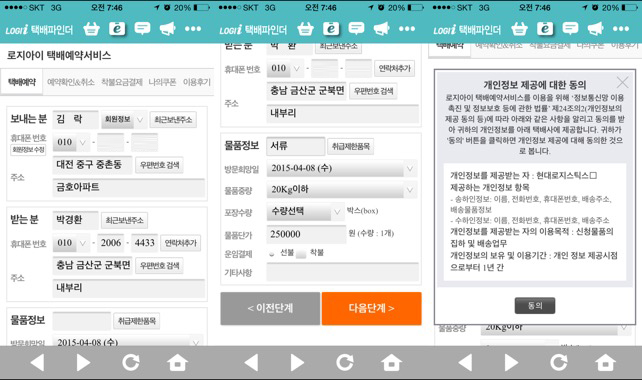Viewport: 642px width, 380px height.
Task: Open the 이용후기 tab under 로지아이 택배예약서비스
Action: coord(197,82)
